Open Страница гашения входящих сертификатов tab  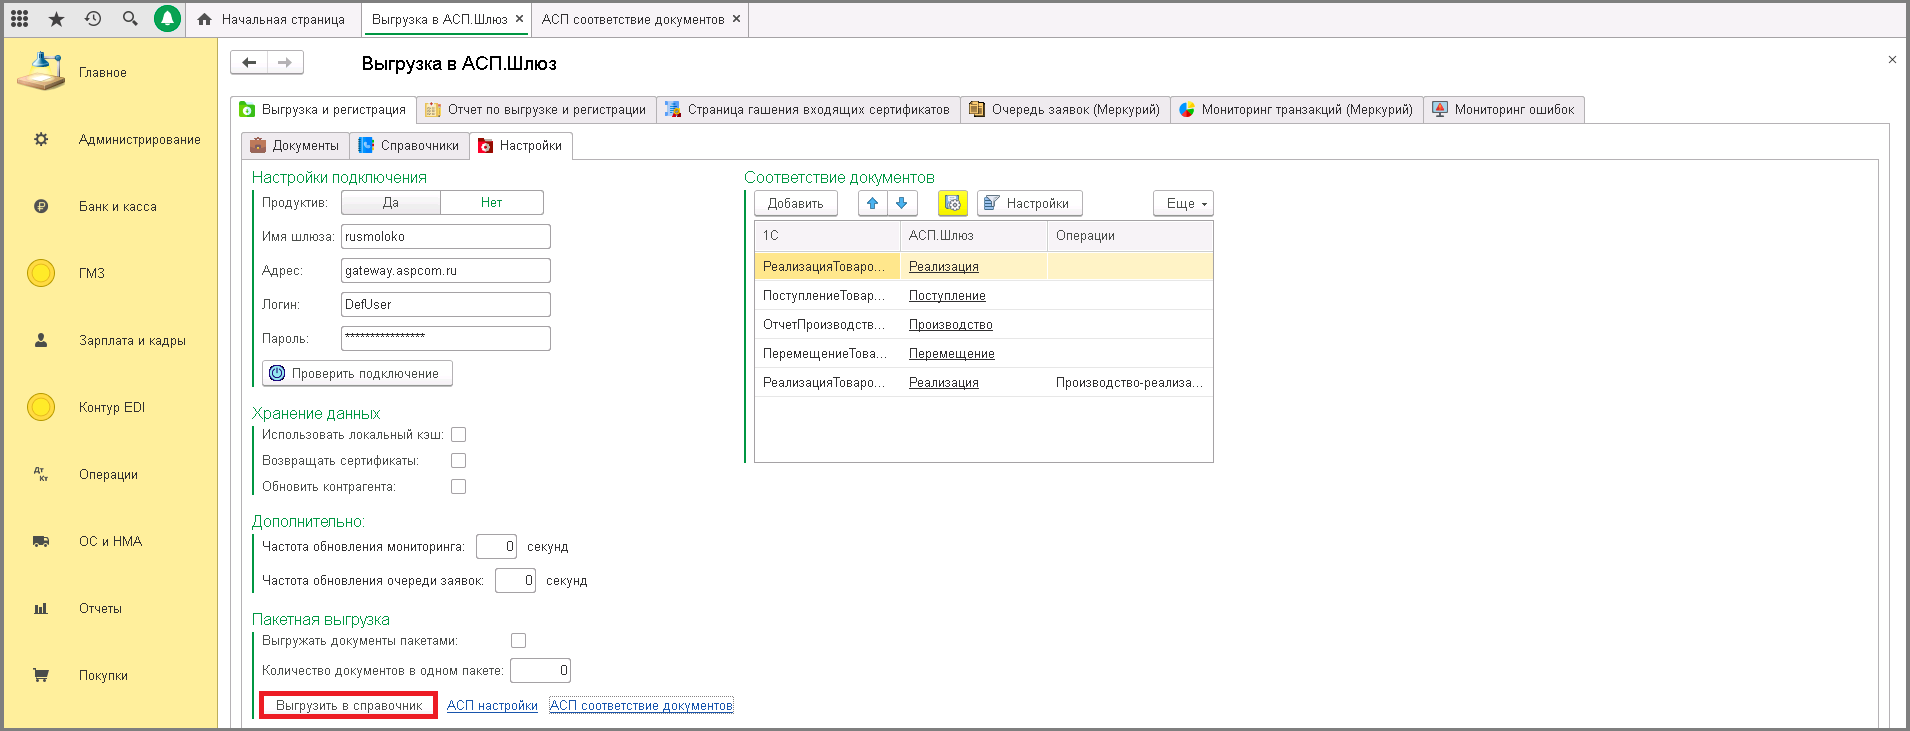(x=808, y=110)
